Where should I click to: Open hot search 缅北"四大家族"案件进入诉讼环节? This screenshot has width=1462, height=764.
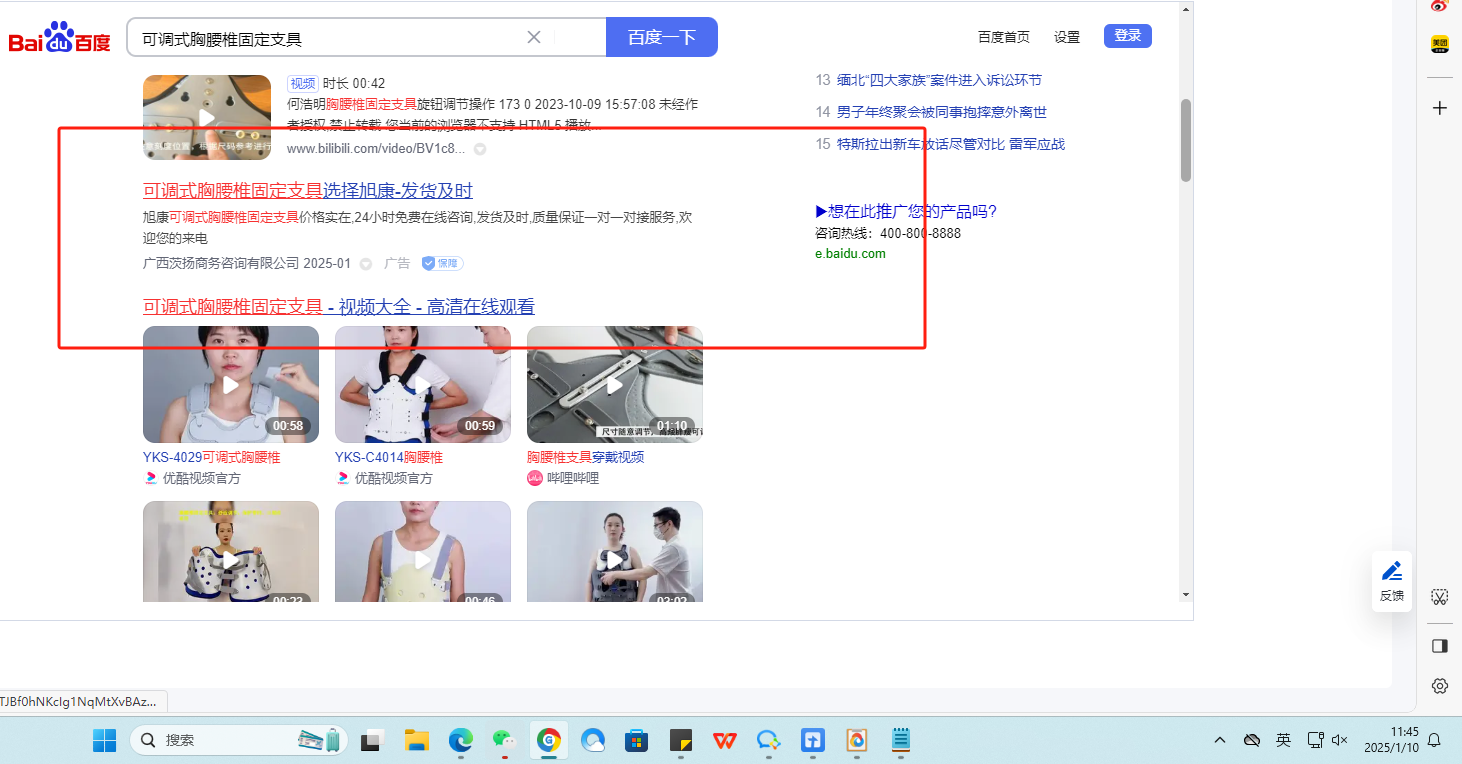pyautogui.click(x=939, y=80)
